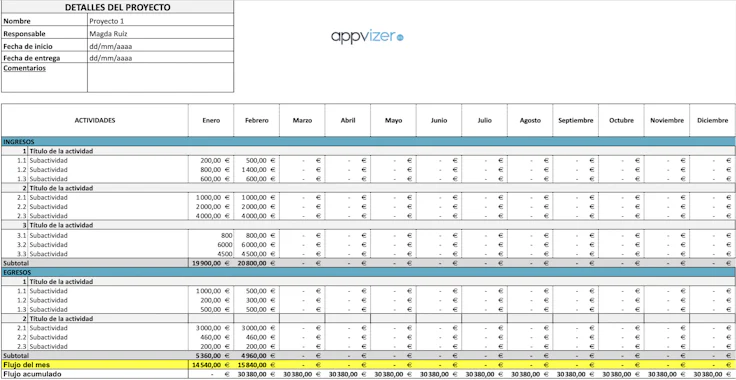736x380 pixels.
Task: Select the Marzo column header
Action: click(x=302, y=121)
